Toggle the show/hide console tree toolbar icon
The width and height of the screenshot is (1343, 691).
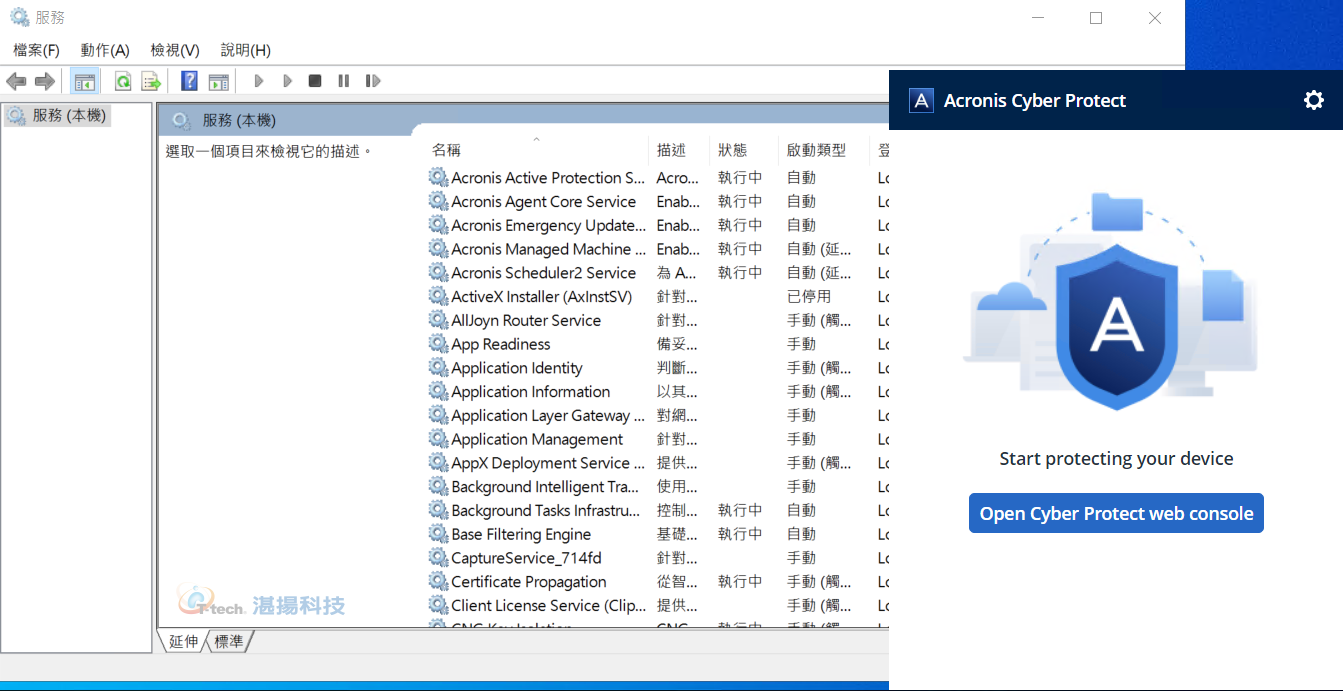click(x=85, y=81)
